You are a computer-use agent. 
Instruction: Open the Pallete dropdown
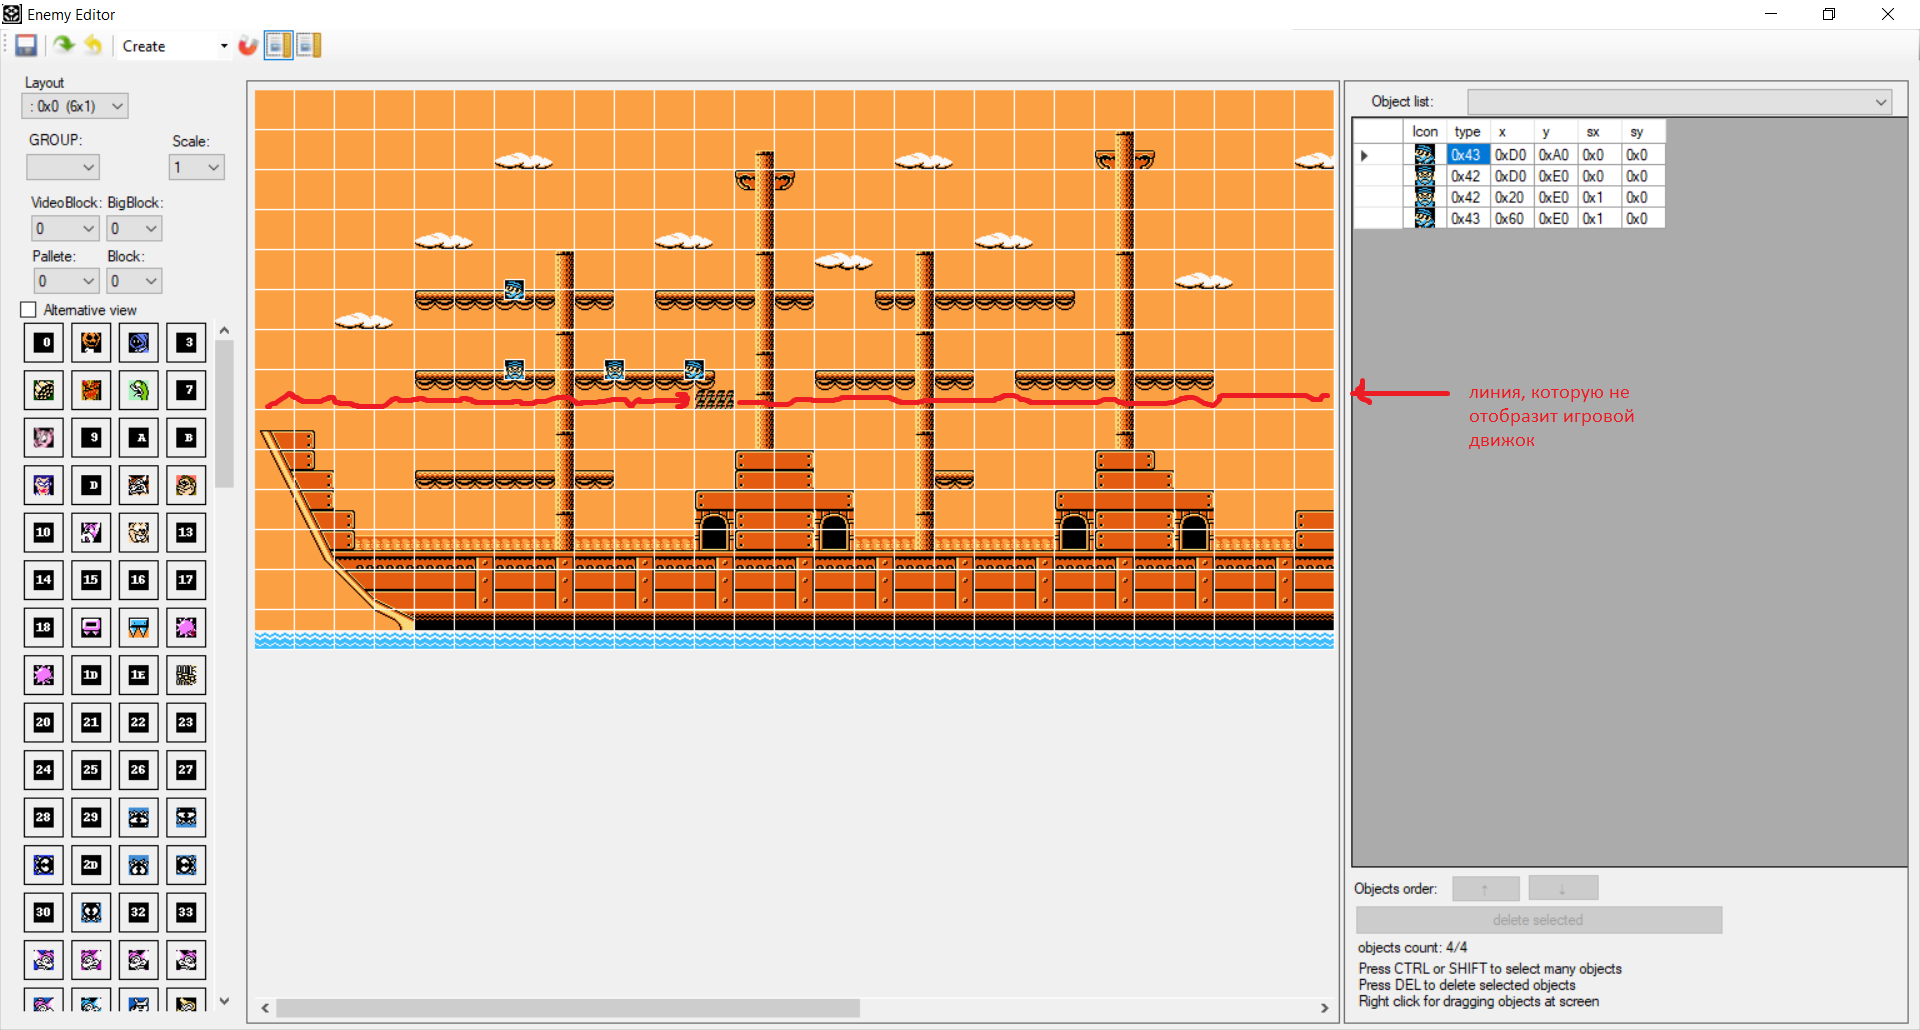(67, 281)
